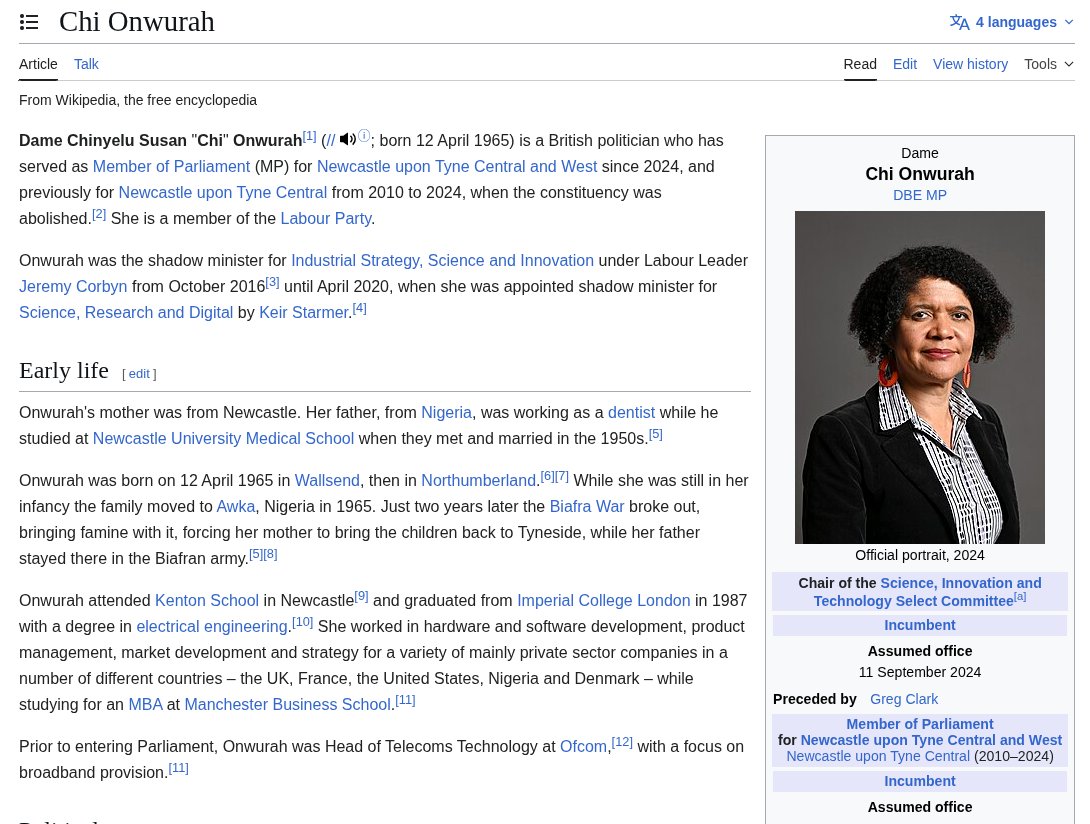Jump to citation reference [3]

point(272,282)
